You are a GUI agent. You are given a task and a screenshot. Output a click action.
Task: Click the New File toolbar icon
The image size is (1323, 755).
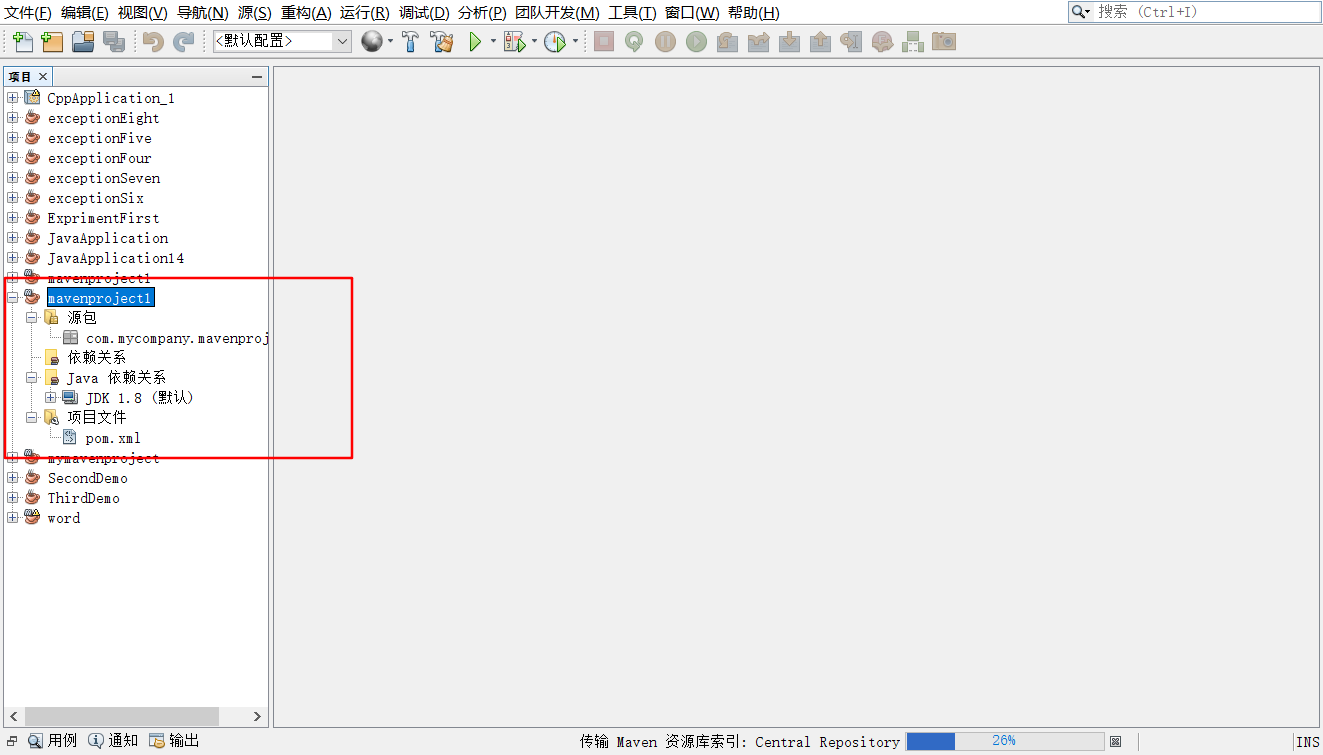tap(22, 42)
